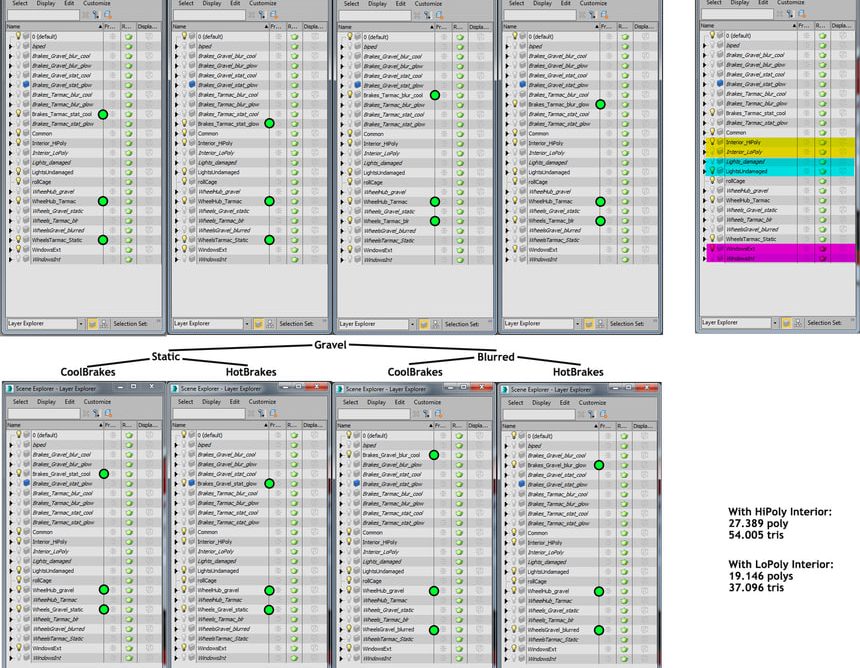Expand the biped layer in bottom-left panel
Viewport: 860px width, 668px height.
pyautogui.click(x=9, y=444)
